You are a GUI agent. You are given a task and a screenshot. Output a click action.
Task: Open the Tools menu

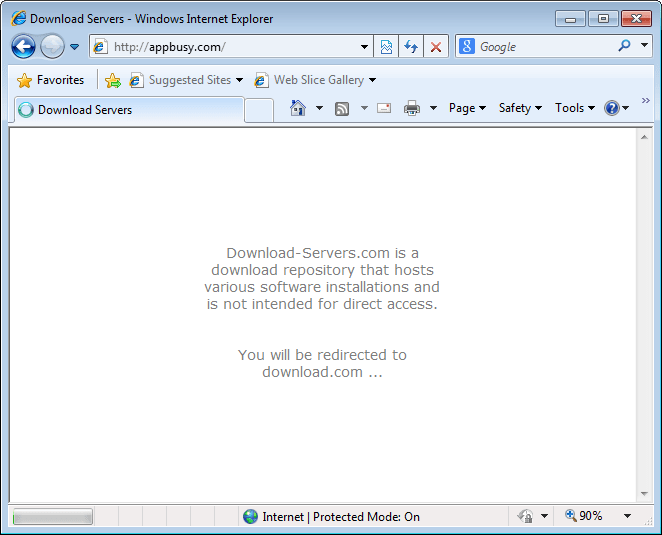coord(575,108)
